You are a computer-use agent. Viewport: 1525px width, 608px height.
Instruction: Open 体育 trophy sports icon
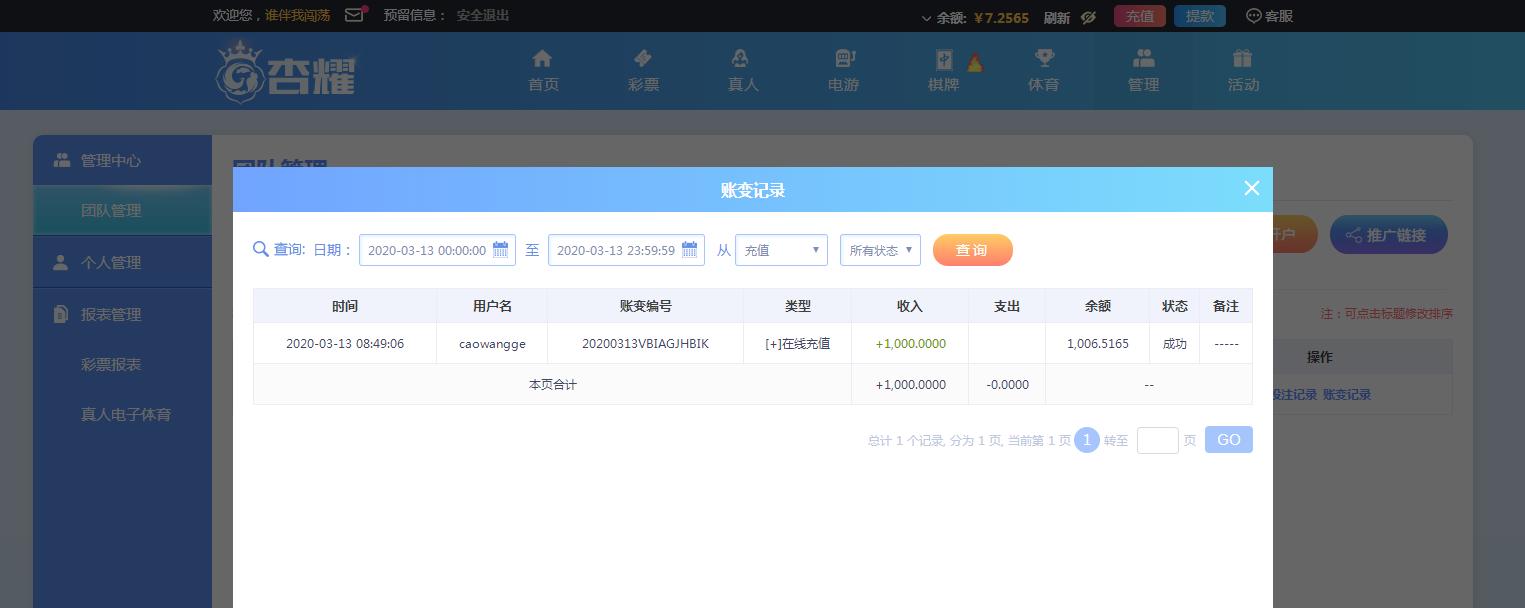1043,59
